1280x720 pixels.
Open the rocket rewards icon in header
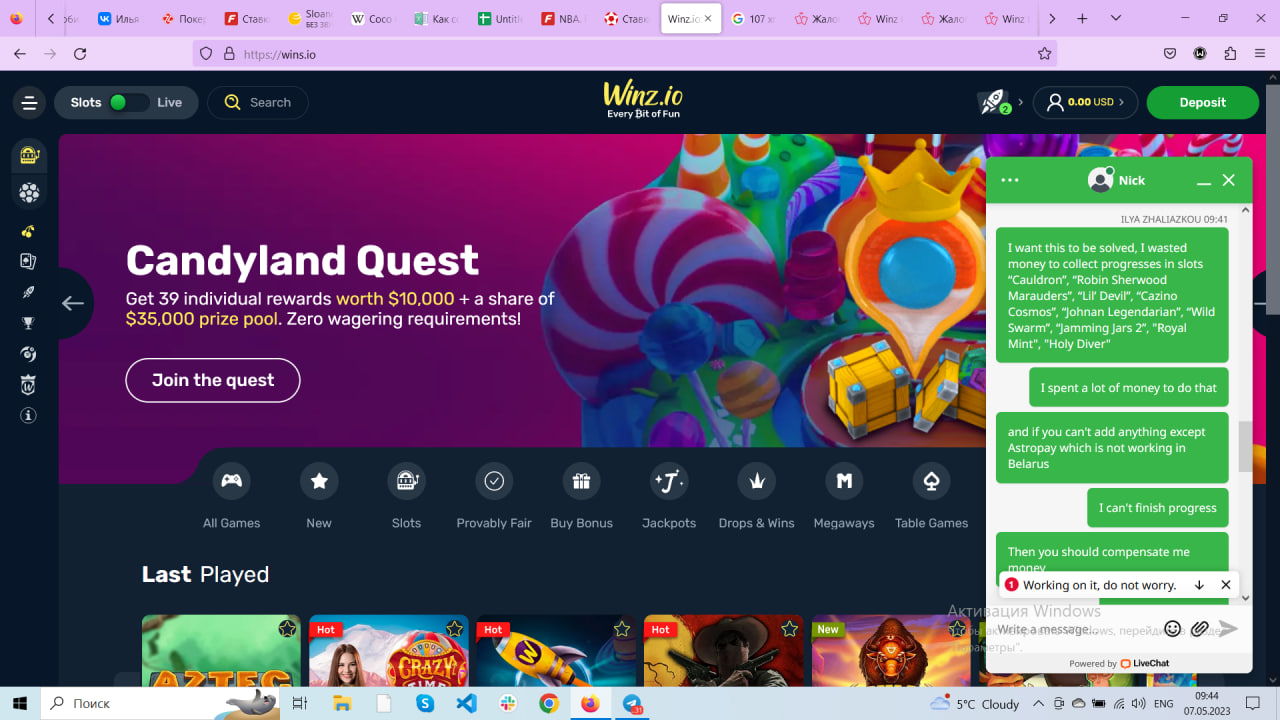click(x=993, y=102)
